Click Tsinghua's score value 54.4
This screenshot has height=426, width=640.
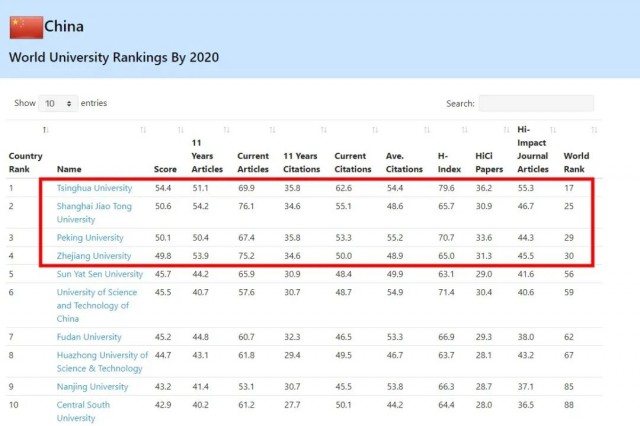tap(163, 188)
